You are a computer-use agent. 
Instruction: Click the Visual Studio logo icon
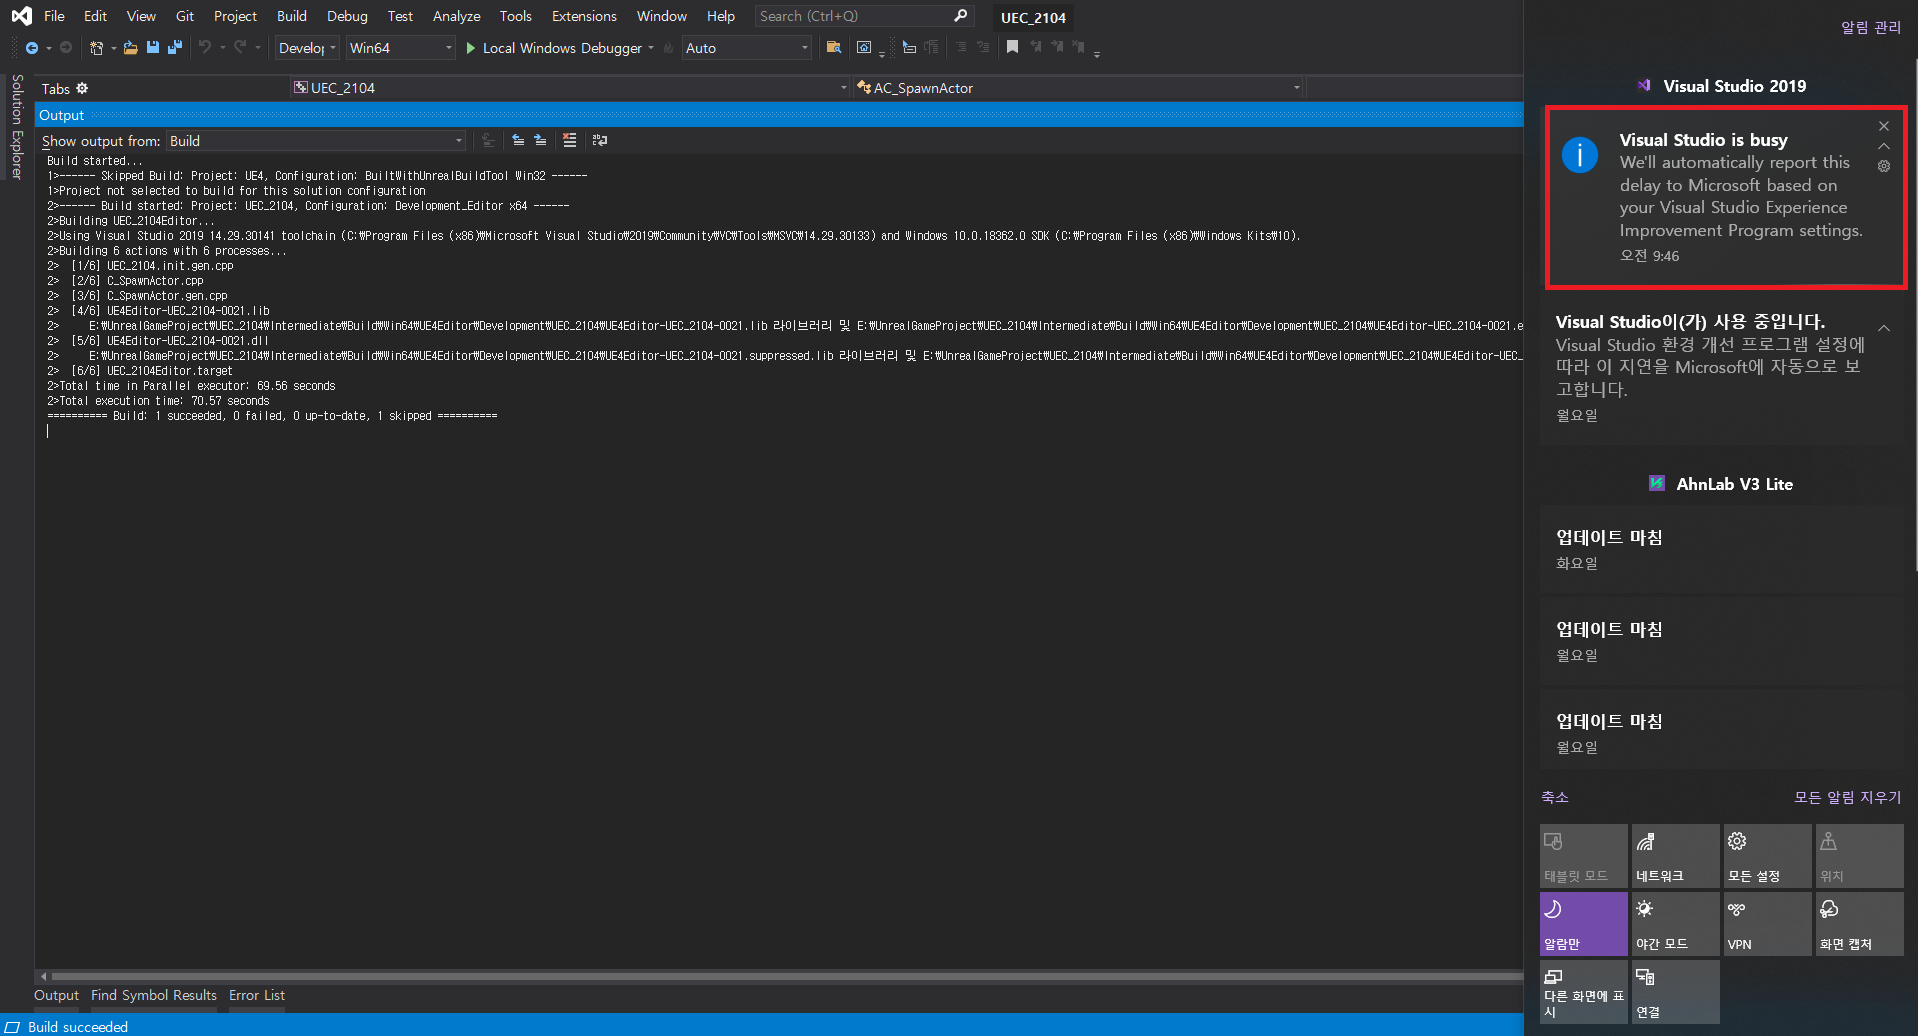tap(21, 15)
